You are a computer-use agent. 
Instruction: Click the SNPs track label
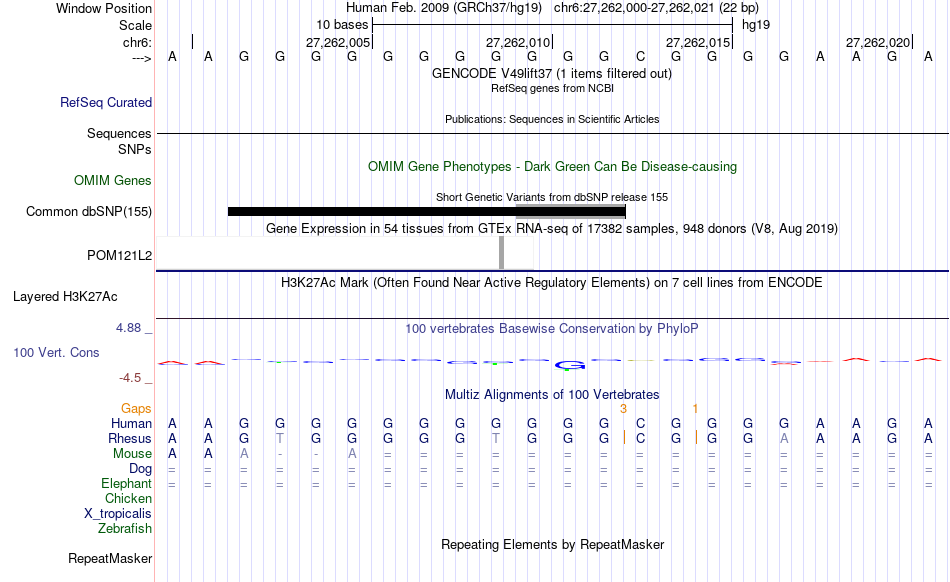click(135, 150)
